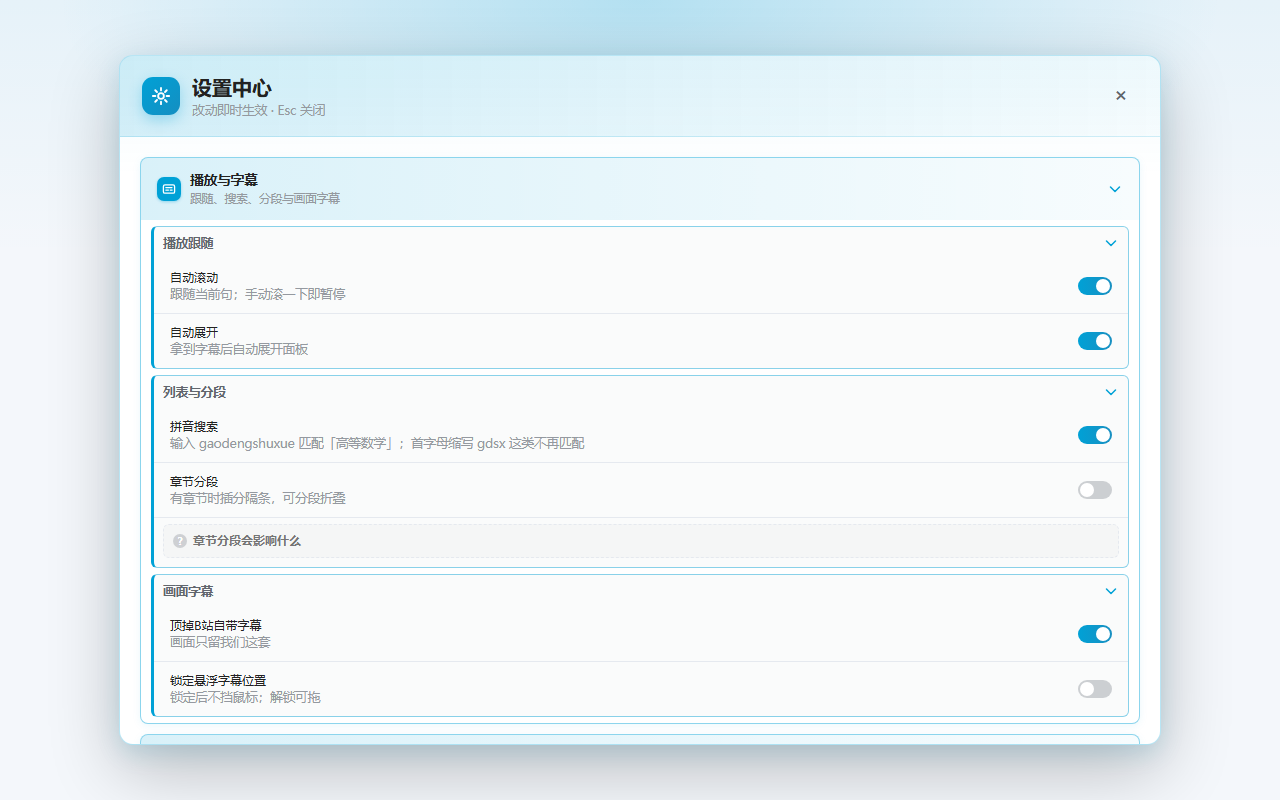Click the 锁定悬浮字幕位置 label
The width and height of the screenshot is (1280, 800).
tap(218, 681)
